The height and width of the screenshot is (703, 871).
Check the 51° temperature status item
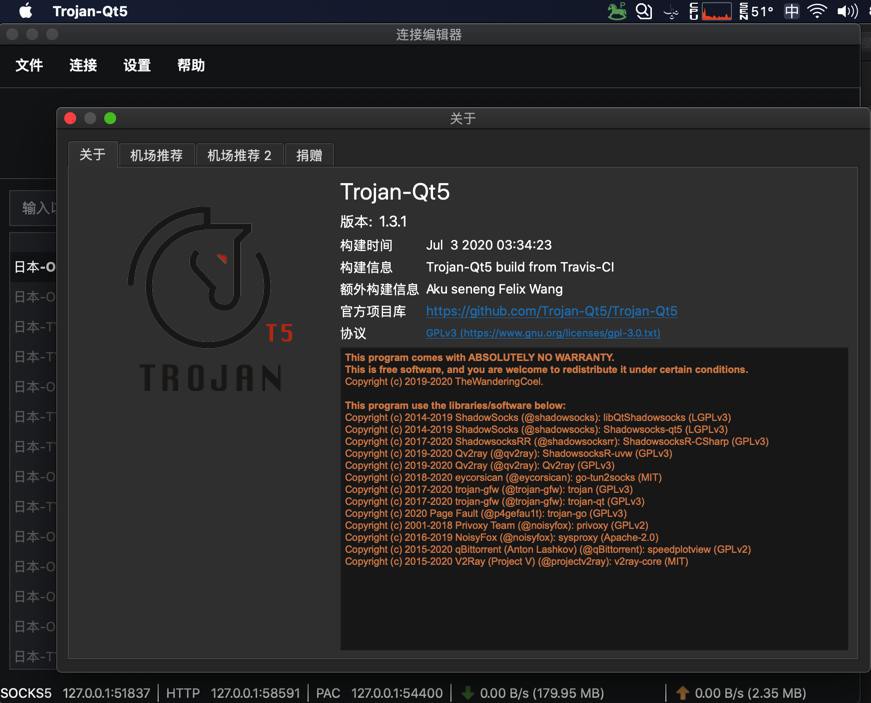(x=762, y=11)
